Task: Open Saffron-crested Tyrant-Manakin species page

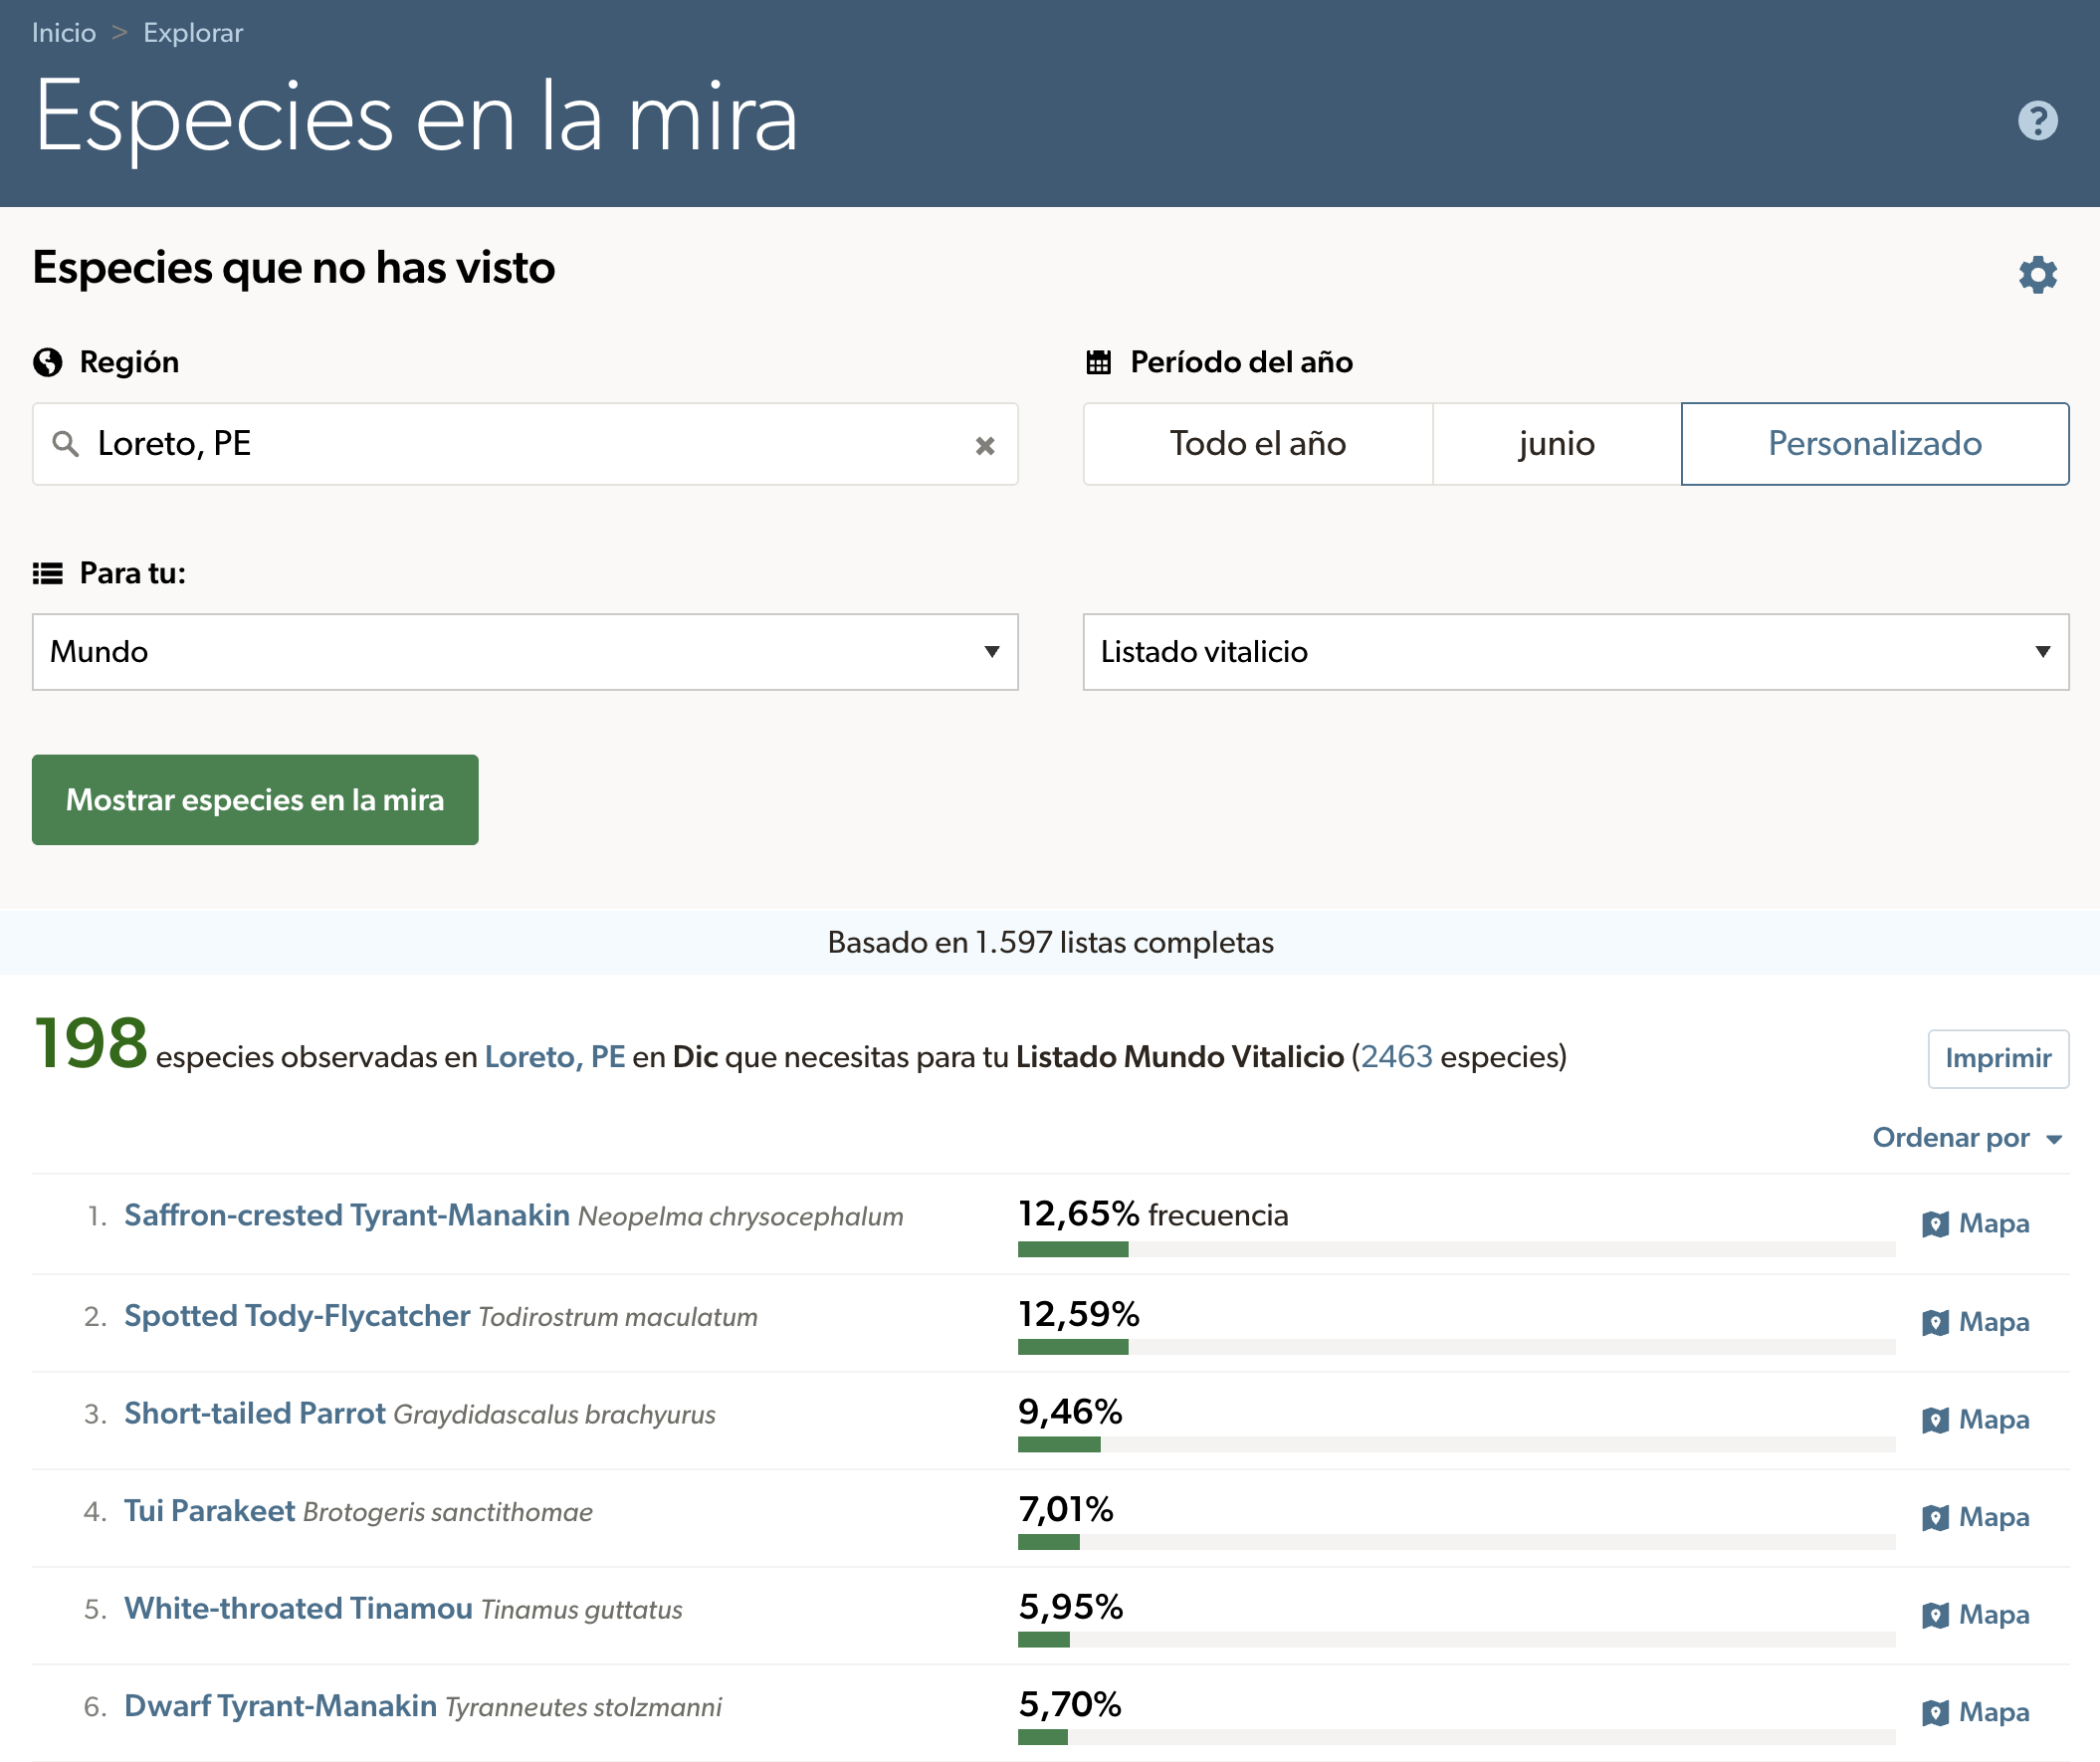Action: (x=347, y=1215)
